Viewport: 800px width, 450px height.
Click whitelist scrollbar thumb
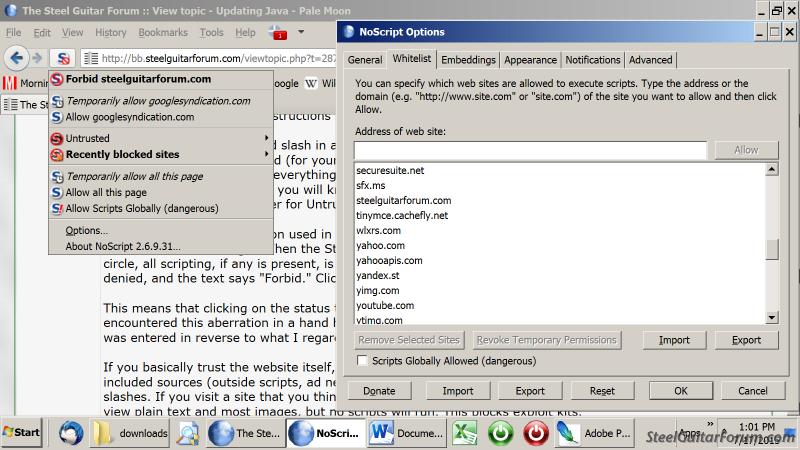(772, 249)
